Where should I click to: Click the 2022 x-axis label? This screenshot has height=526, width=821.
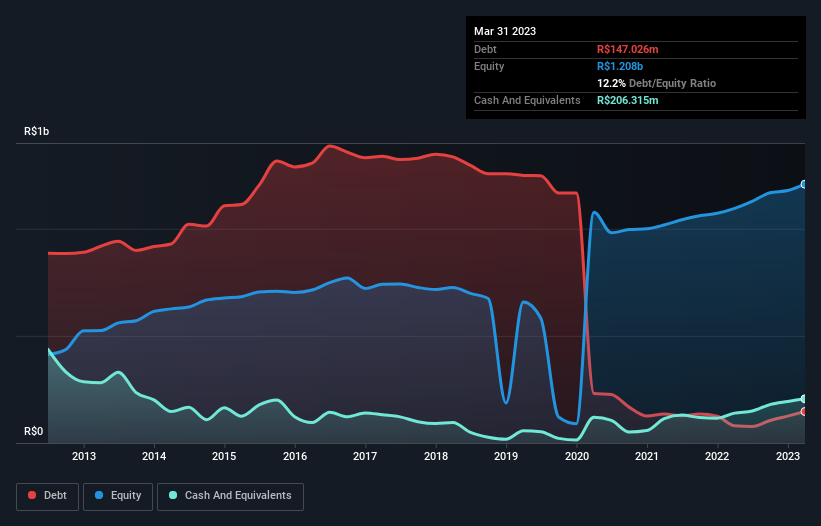pyautogui.click(x=717, y=456)
